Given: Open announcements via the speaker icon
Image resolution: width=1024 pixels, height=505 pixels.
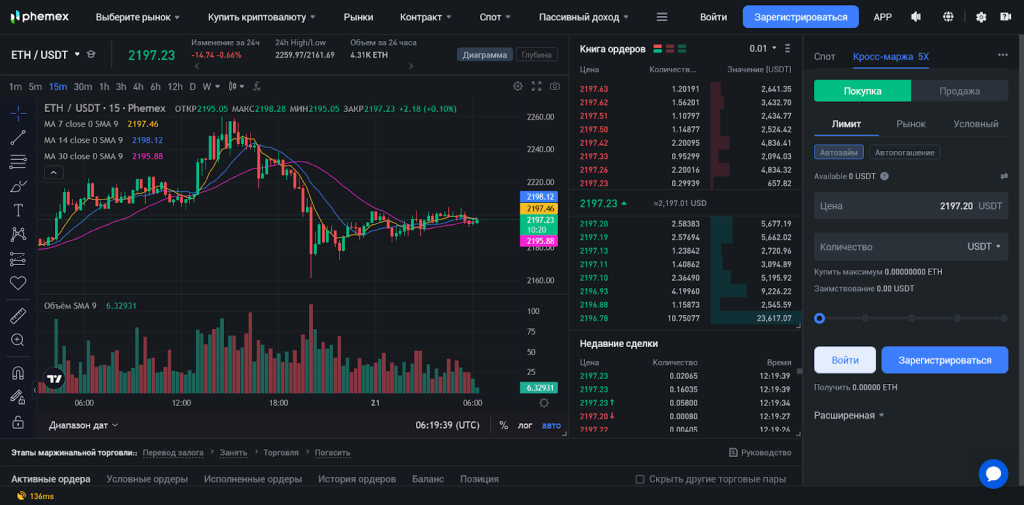Looking at the screenshot, I should coord(917,17).
